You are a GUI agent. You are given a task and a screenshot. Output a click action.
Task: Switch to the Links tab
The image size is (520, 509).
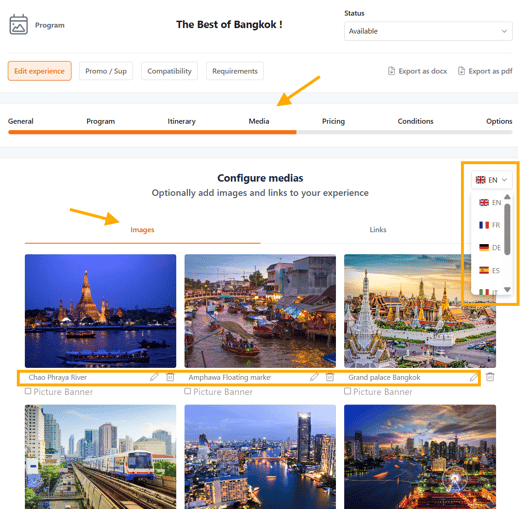pyautogui.click(x=378, y=230)
